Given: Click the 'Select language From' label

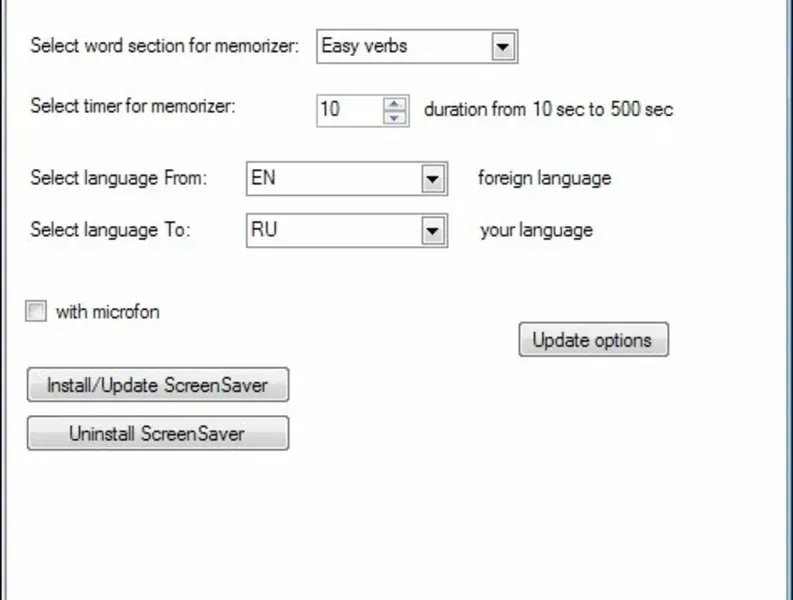Looking at the screenshot, I should click(118, 179).
